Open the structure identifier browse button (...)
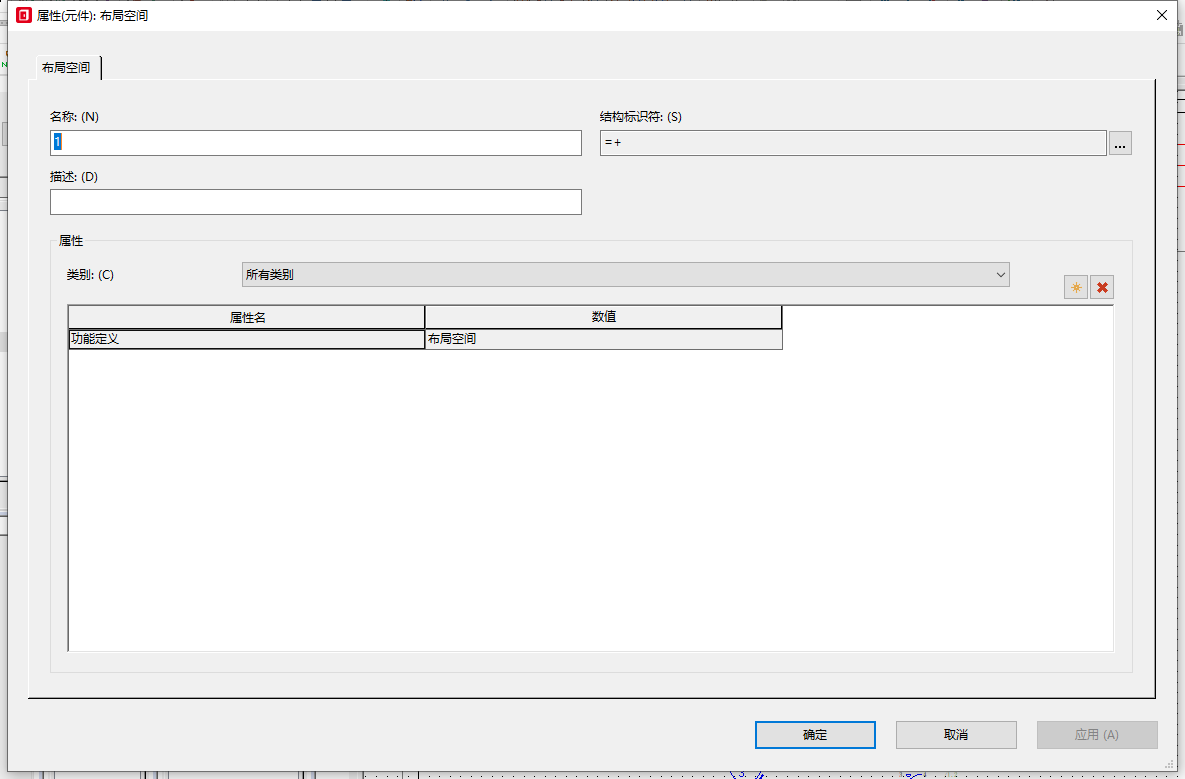The width and height of the screenshot is (1185, 779). tap(1120, 143)
